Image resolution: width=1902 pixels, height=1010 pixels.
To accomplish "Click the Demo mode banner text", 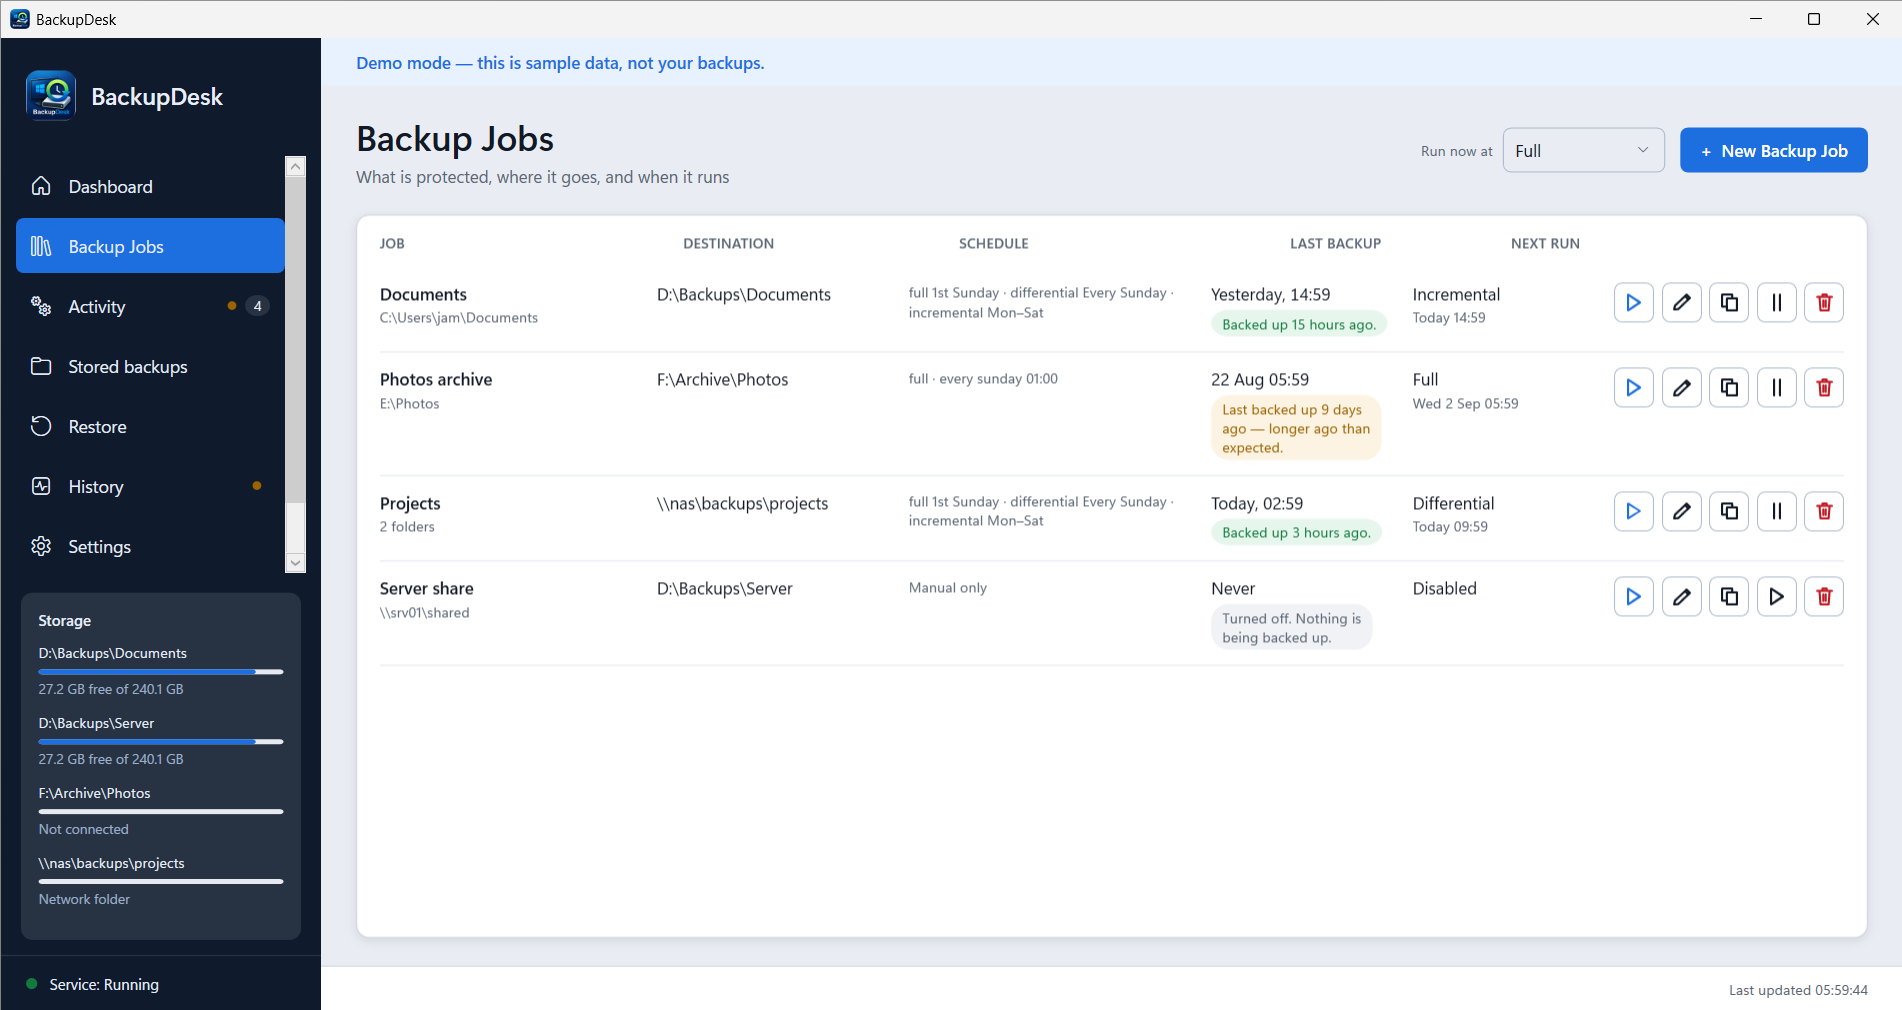I will (x=560, y=63).
